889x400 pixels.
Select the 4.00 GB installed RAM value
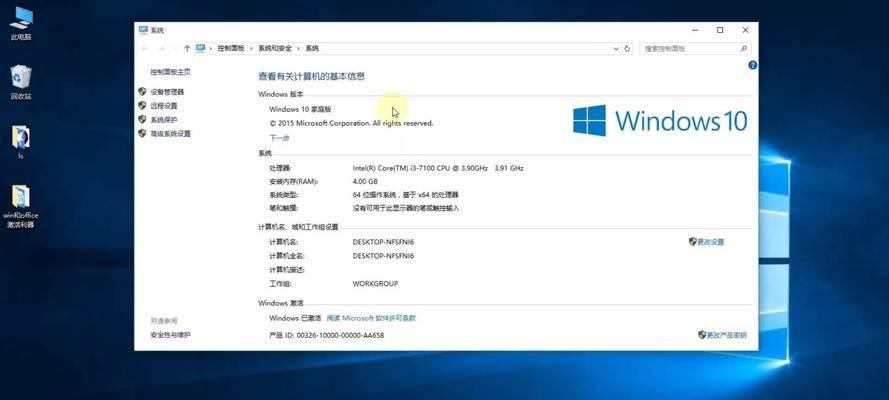tap(365, 182)
